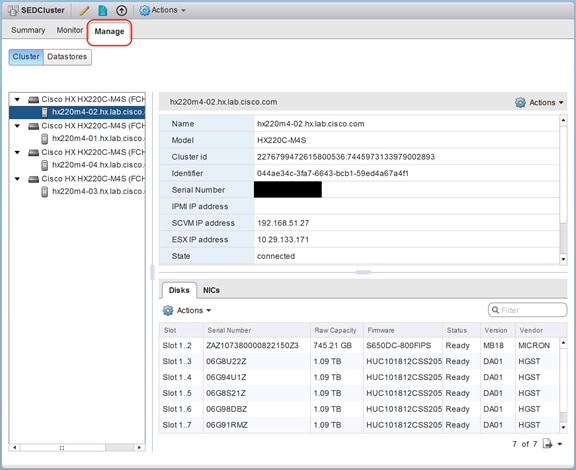Select disk serial 06G8S21Z
The height and width of the screenshot is (470, 576).
[226, 393]
